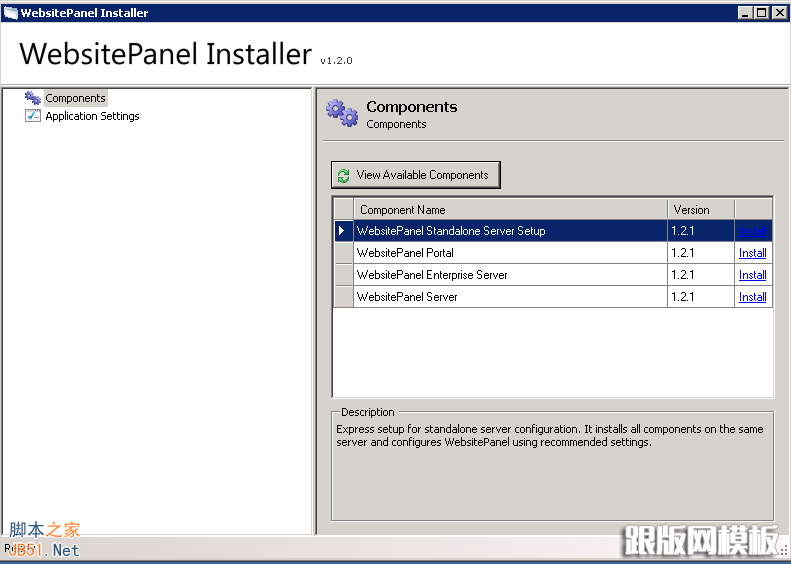Click the row header beside WebsitePanel Enterprise Server
This screenshot has width=791, height=564.
click(x=344, y=275)
